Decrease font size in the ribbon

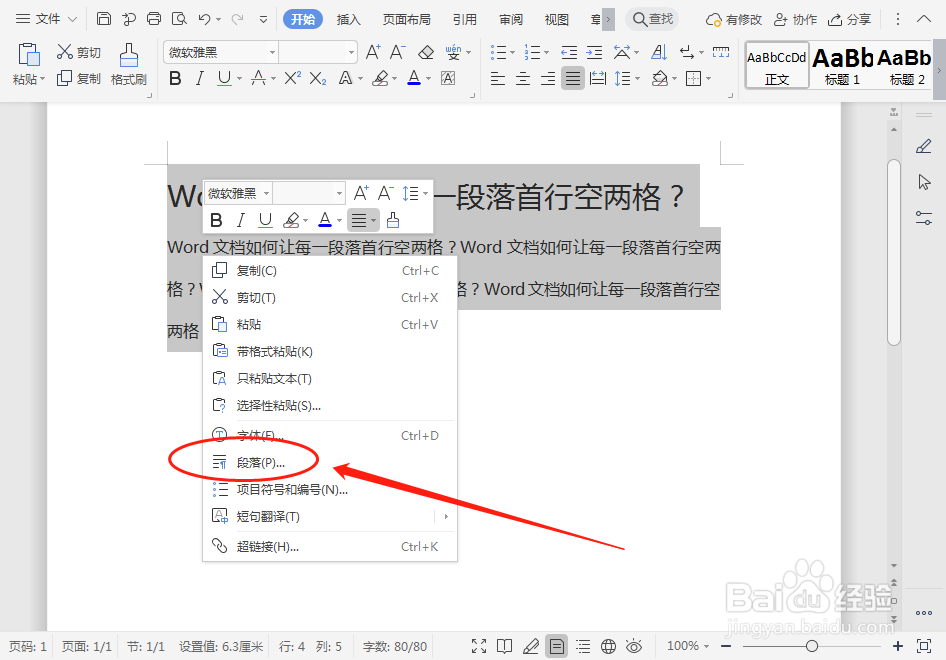398,52
